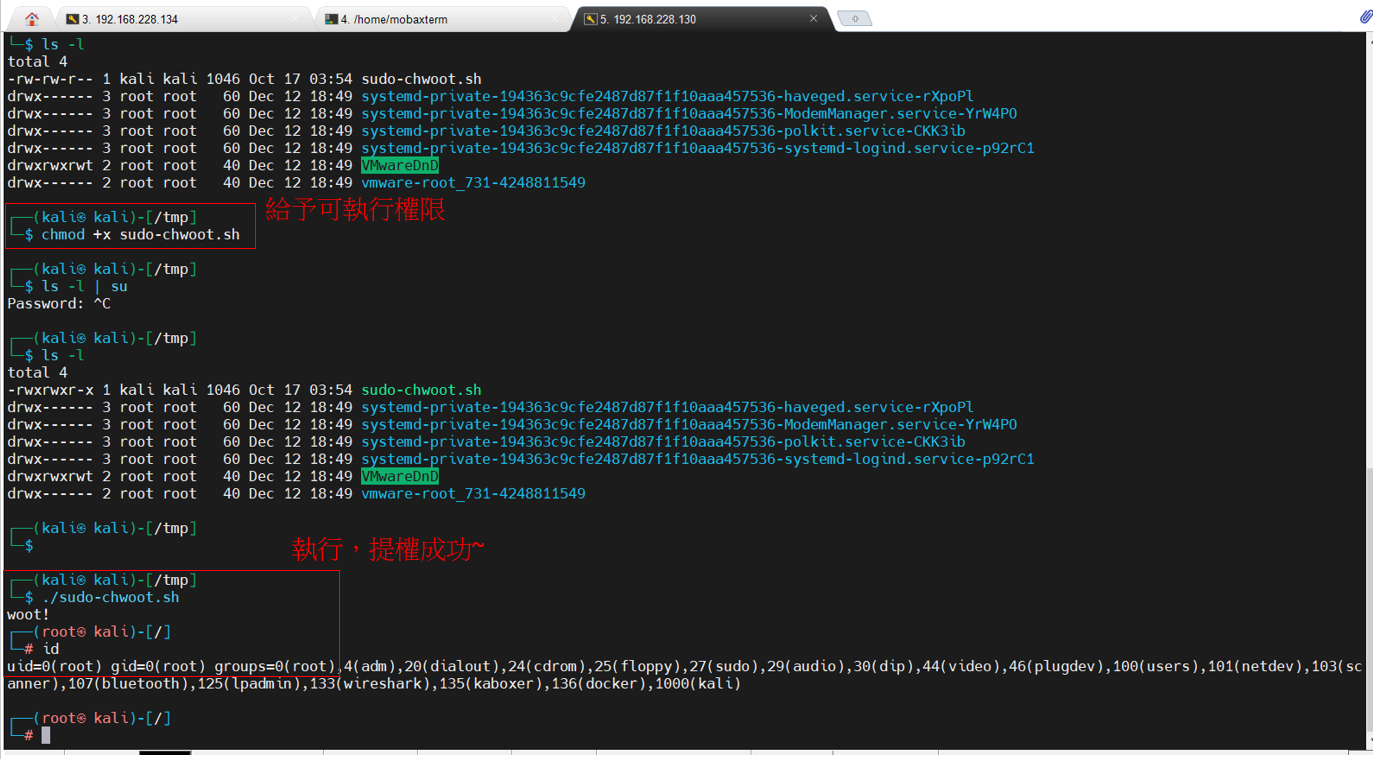
Task: Click sudo-chwoot.sh in the -rwxrwxr-x row
Action: 421,390
